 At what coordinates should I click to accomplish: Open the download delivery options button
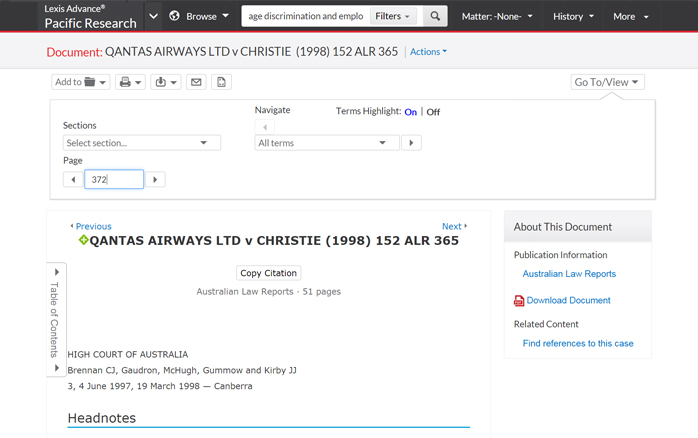[166, 82]
